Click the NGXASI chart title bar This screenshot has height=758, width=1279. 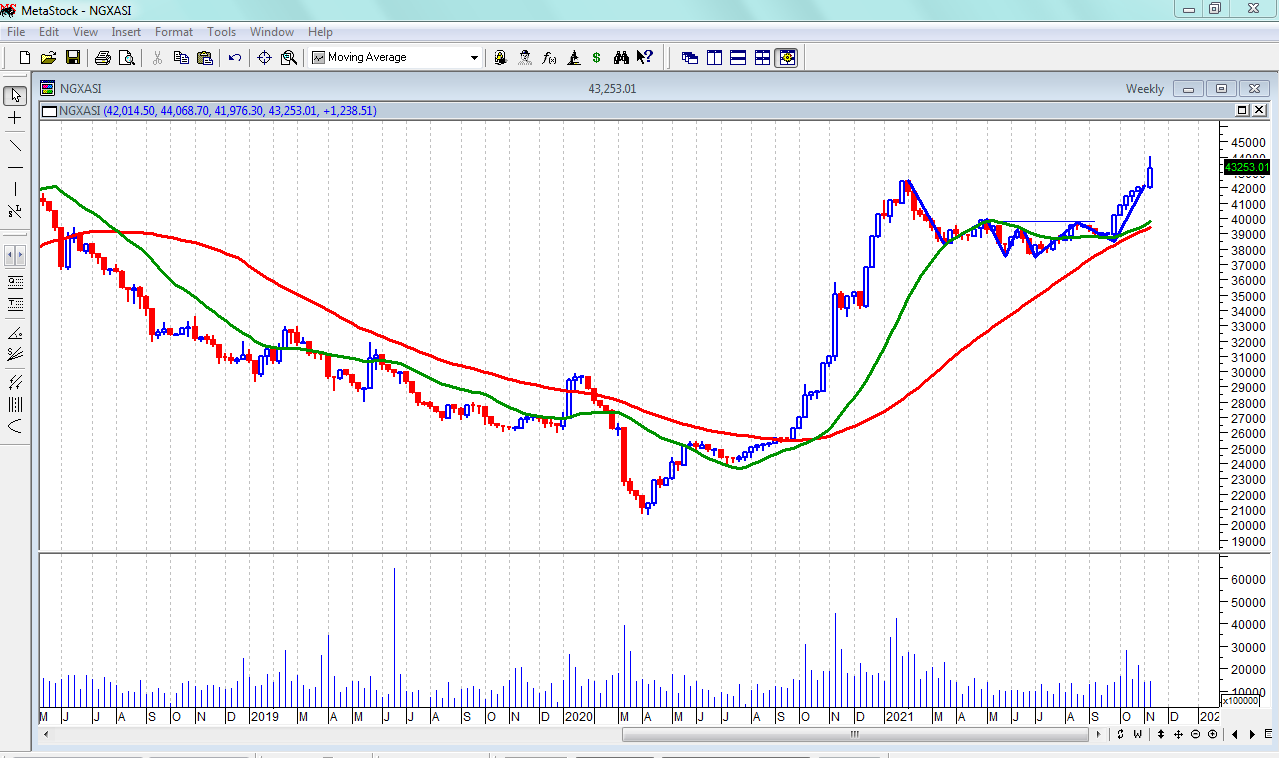[600, 89]
